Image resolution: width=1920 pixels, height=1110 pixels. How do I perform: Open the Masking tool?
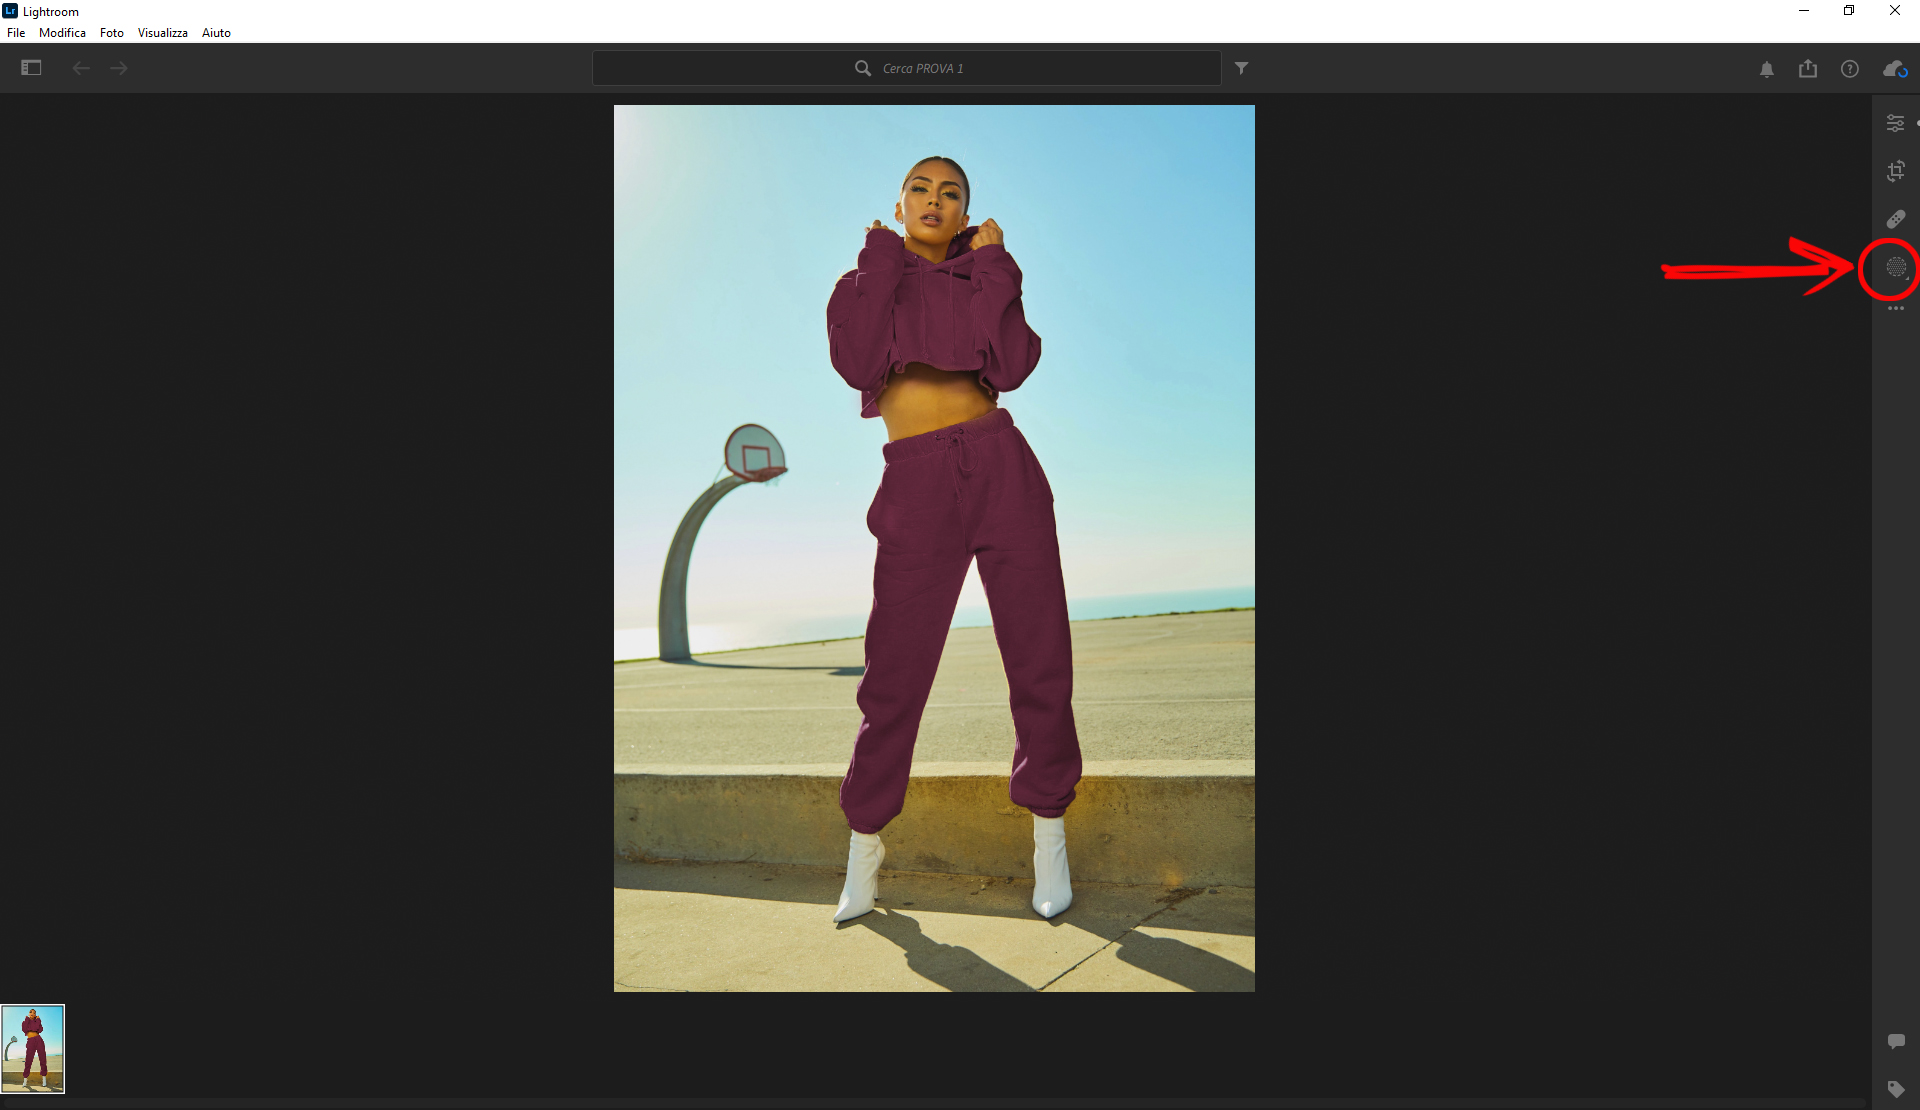pyautogui.click(x=1895, y=267)
